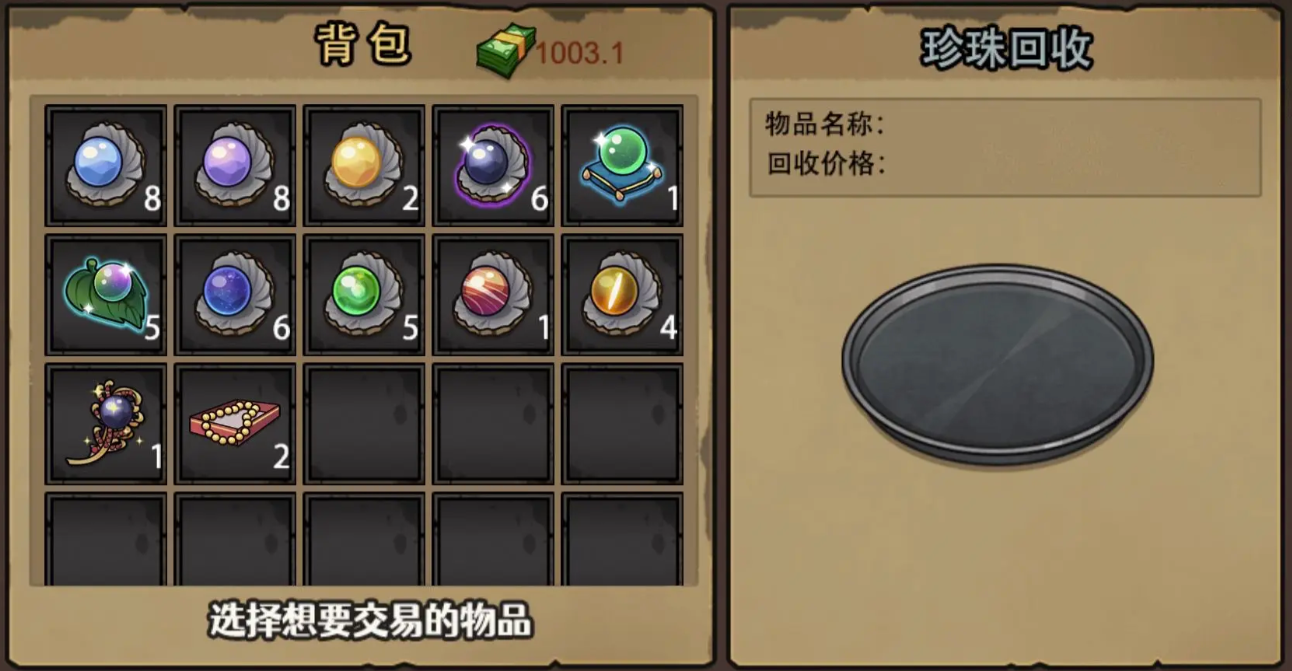This screenshot has height=671, width=1292.
Task: Click the 背包 backpack title
Action: click(364, 45)
